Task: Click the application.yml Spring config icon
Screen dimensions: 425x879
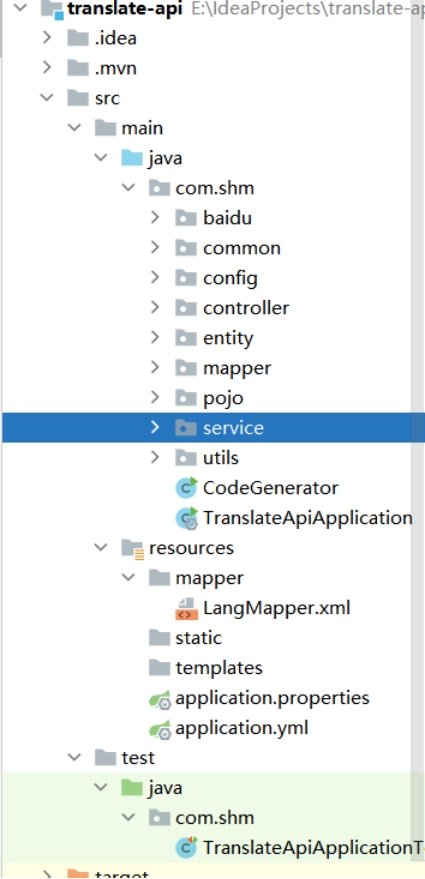Action: tap(160, 729)
